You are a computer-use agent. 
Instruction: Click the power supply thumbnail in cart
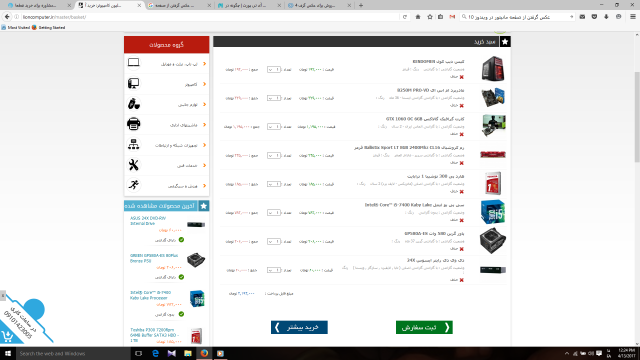[x=493, y=241]
